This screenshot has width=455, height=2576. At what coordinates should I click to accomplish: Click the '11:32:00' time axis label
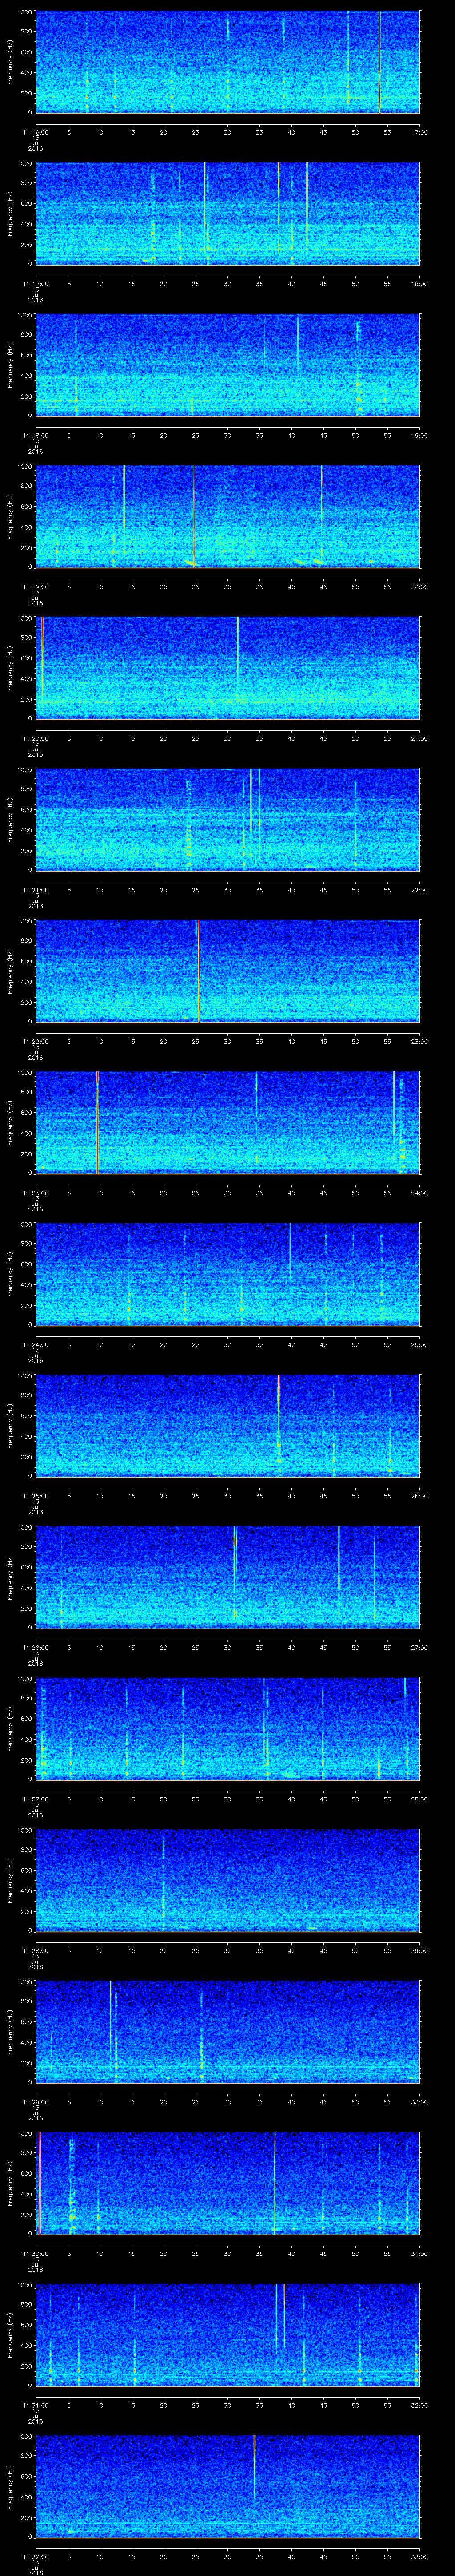pyautogui.click(x=36, y=2556)
